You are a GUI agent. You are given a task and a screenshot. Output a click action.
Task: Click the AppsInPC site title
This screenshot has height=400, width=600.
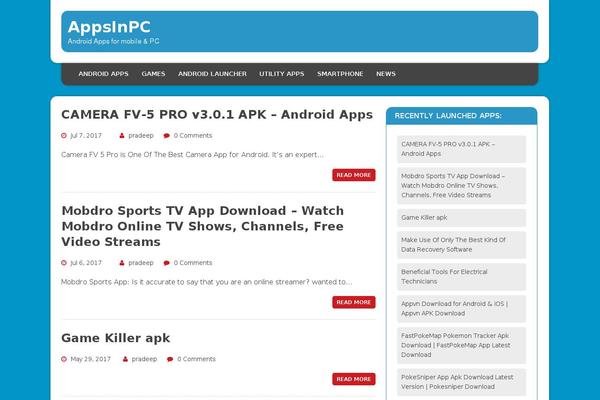click(109, 27)
